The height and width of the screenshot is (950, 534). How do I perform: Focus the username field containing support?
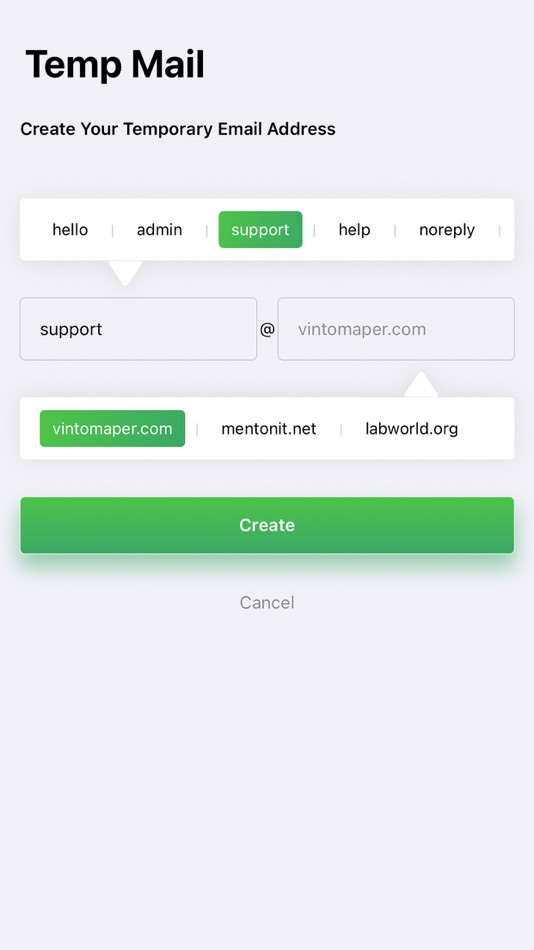[138, 329]
